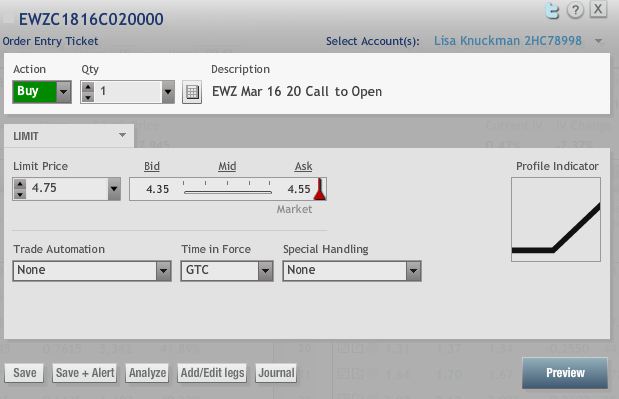Click the red market price marker
Viewport: 619px width, 399px height.
(320, 189)
